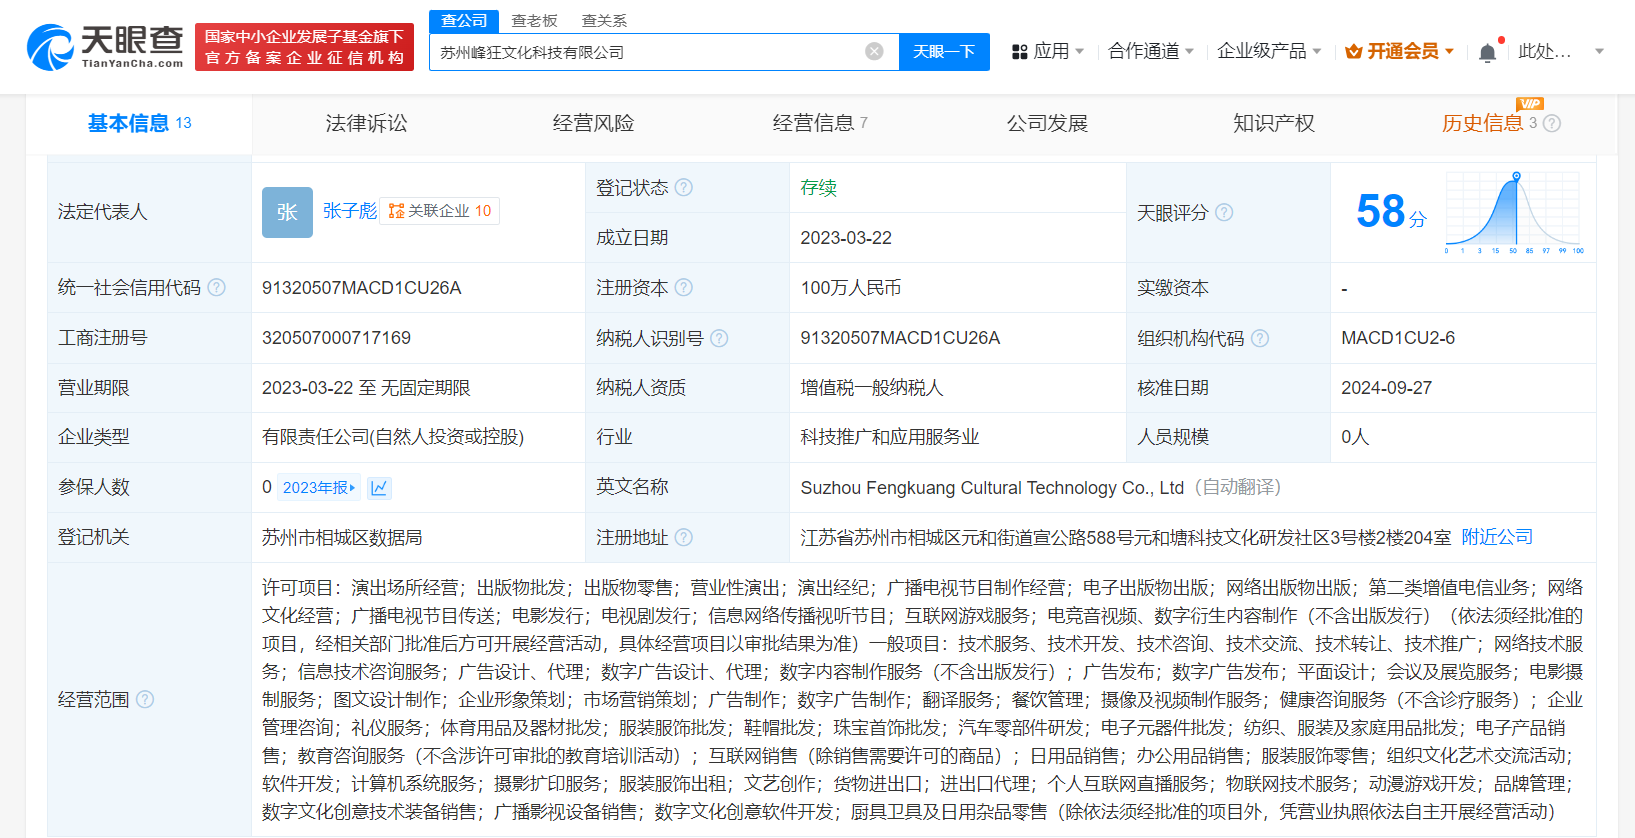Click the credit code 91320507MACD1CU26A
Image resolution: width=1635 pixels, height=838 pixels.
tap(362, 288)
